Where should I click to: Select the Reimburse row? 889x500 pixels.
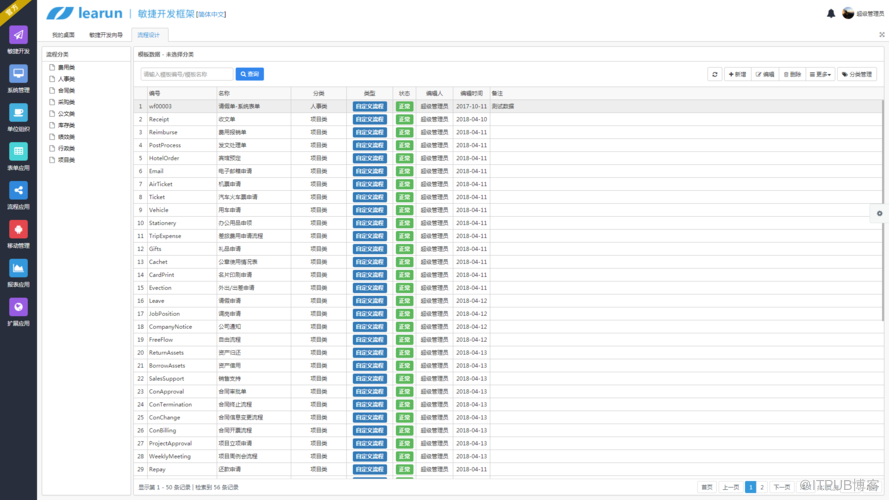508,132
